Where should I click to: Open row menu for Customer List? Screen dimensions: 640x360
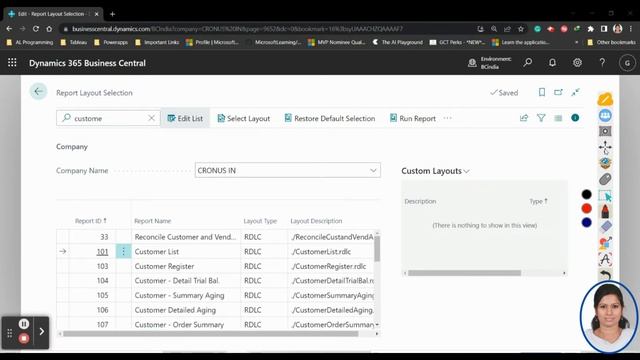[x=123, y=251]
